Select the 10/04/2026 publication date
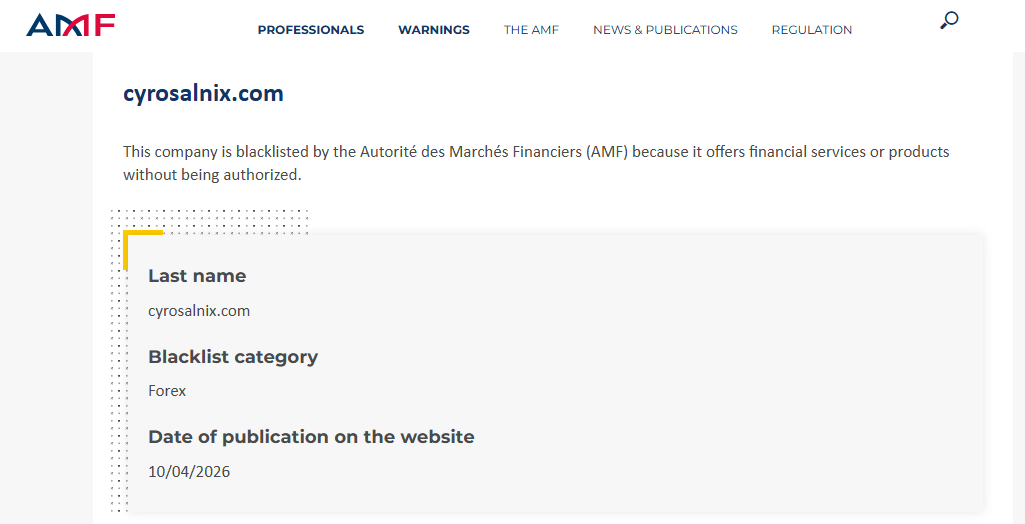1025x524 pixels. pos(189,472)
